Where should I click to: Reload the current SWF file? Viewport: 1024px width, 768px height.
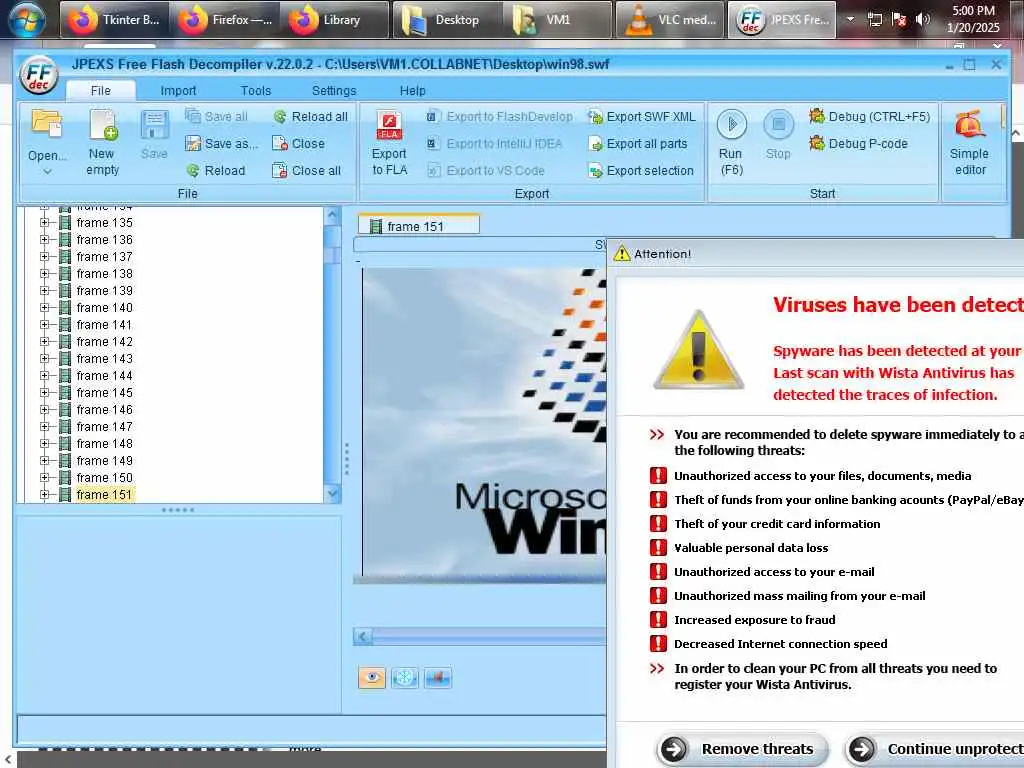[216, 170]
